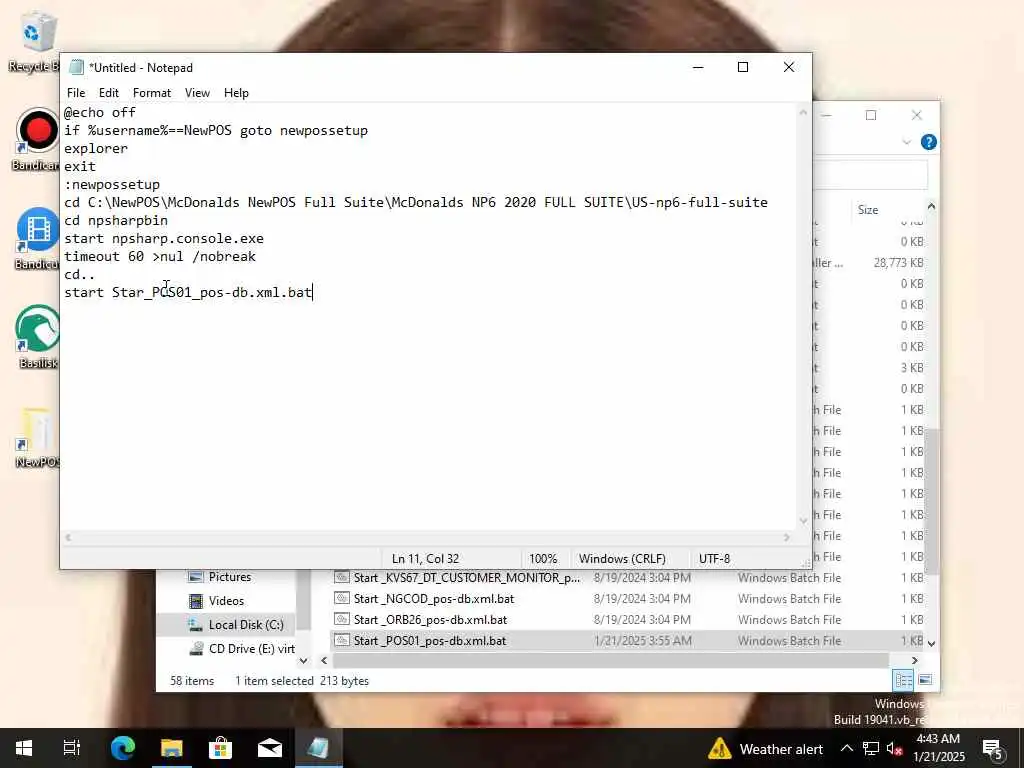1024x768 pixels.
Task: Select Start_KVS67_DT_CUSTOMER_MONITOR batch file
Action: [x=466, y=577]
